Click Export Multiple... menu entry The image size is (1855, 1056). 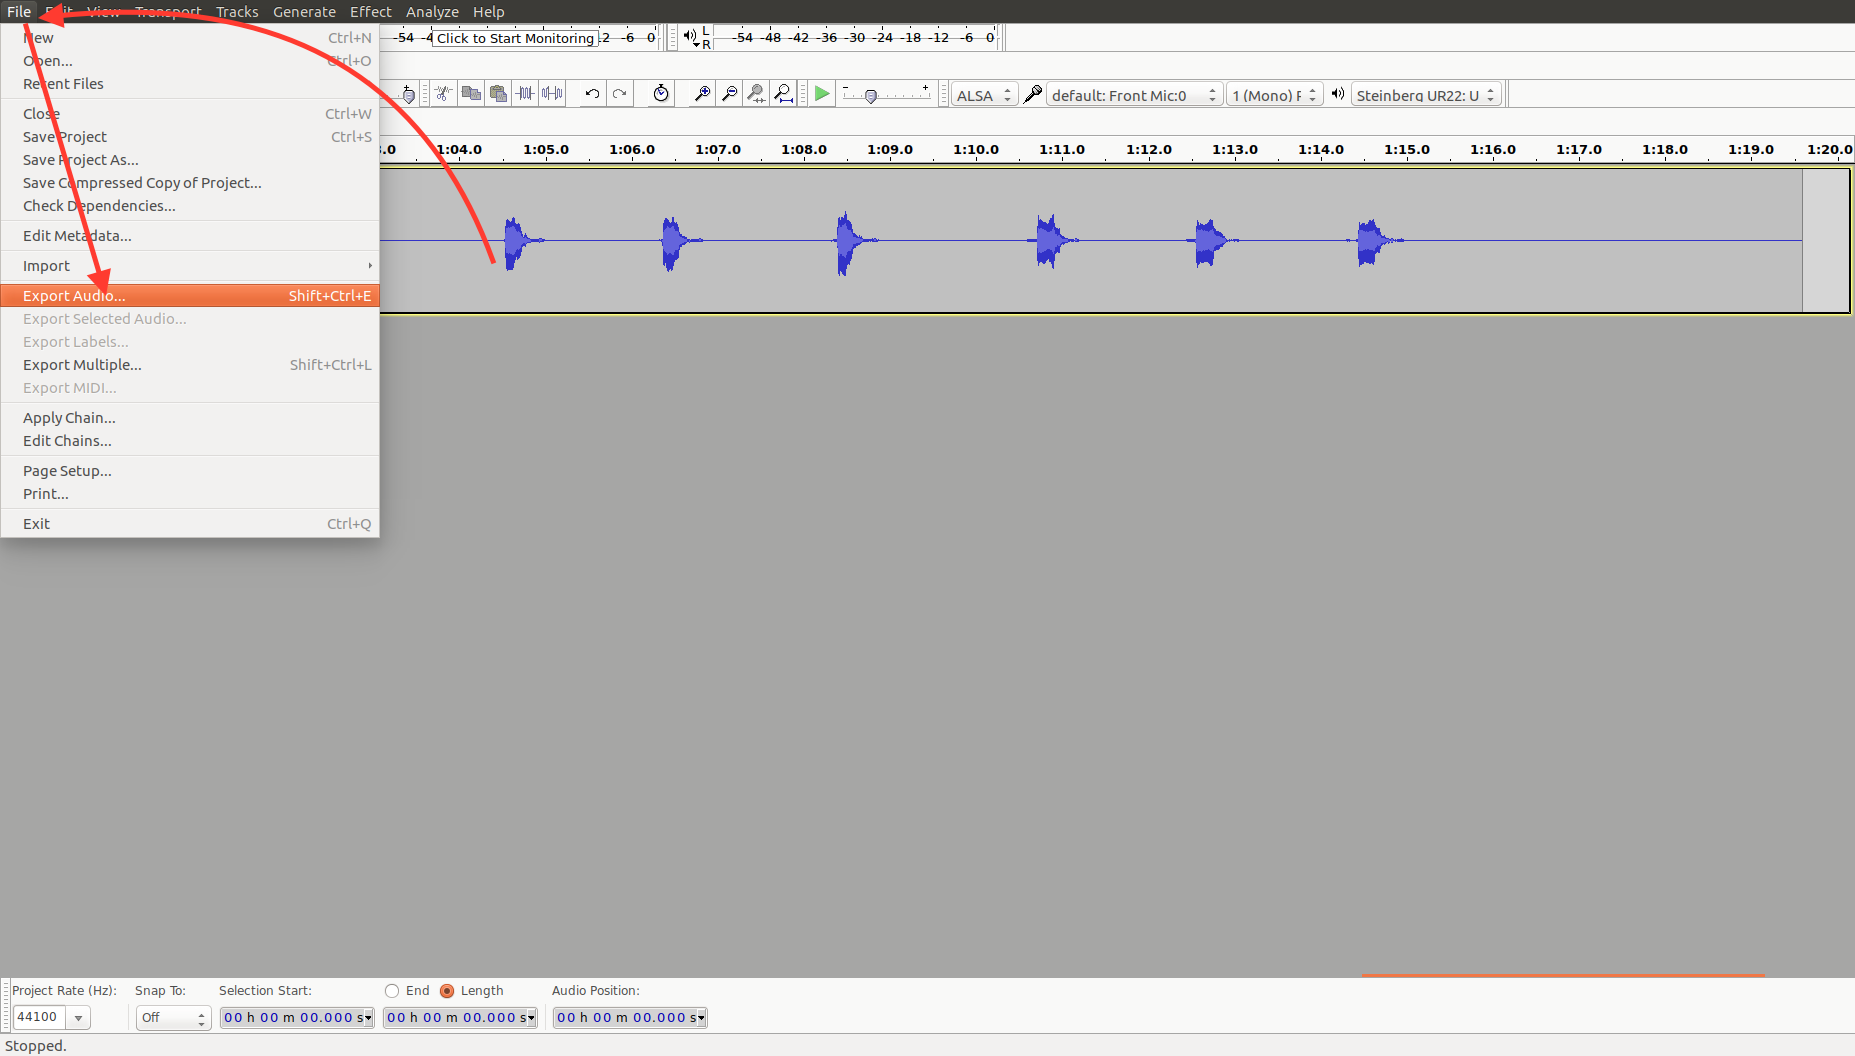[82, 365]
